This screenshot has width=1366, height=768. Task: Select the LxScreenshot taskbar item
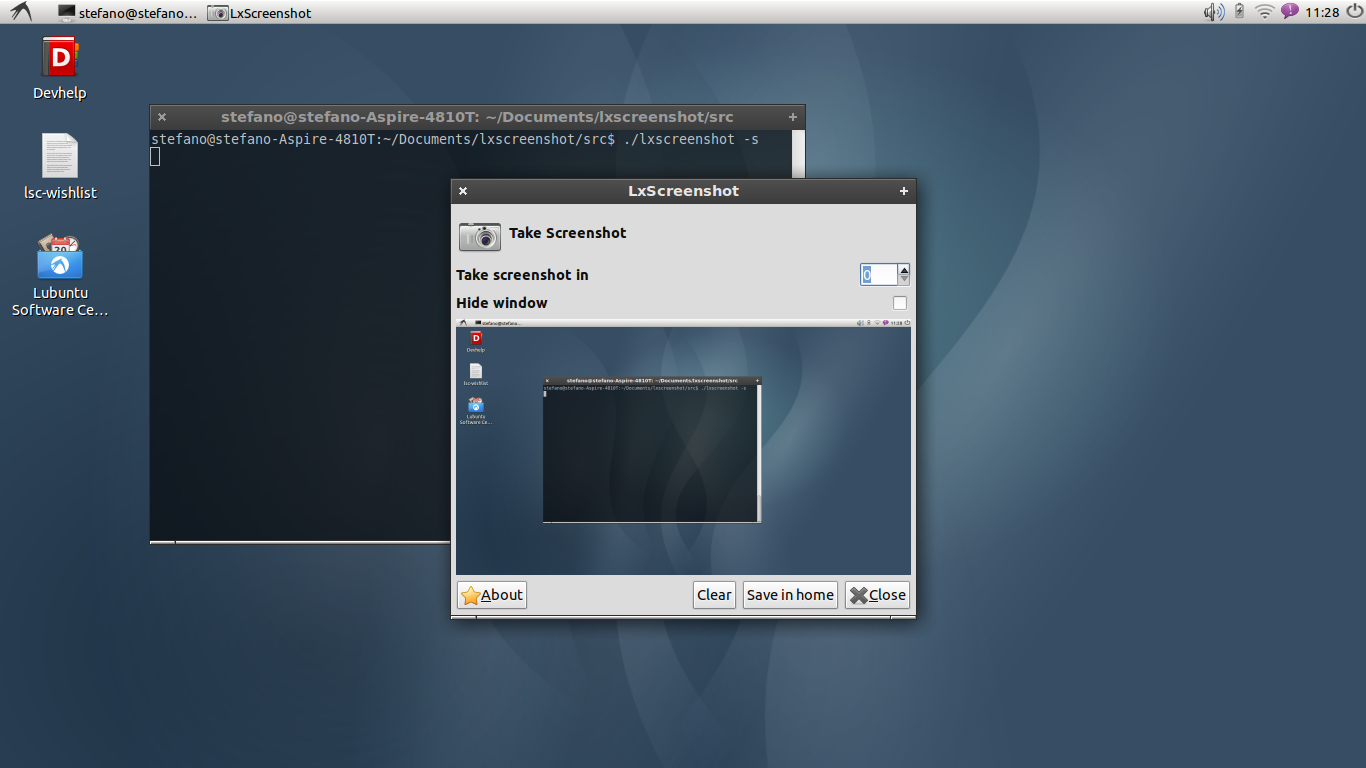pos(260,13)
